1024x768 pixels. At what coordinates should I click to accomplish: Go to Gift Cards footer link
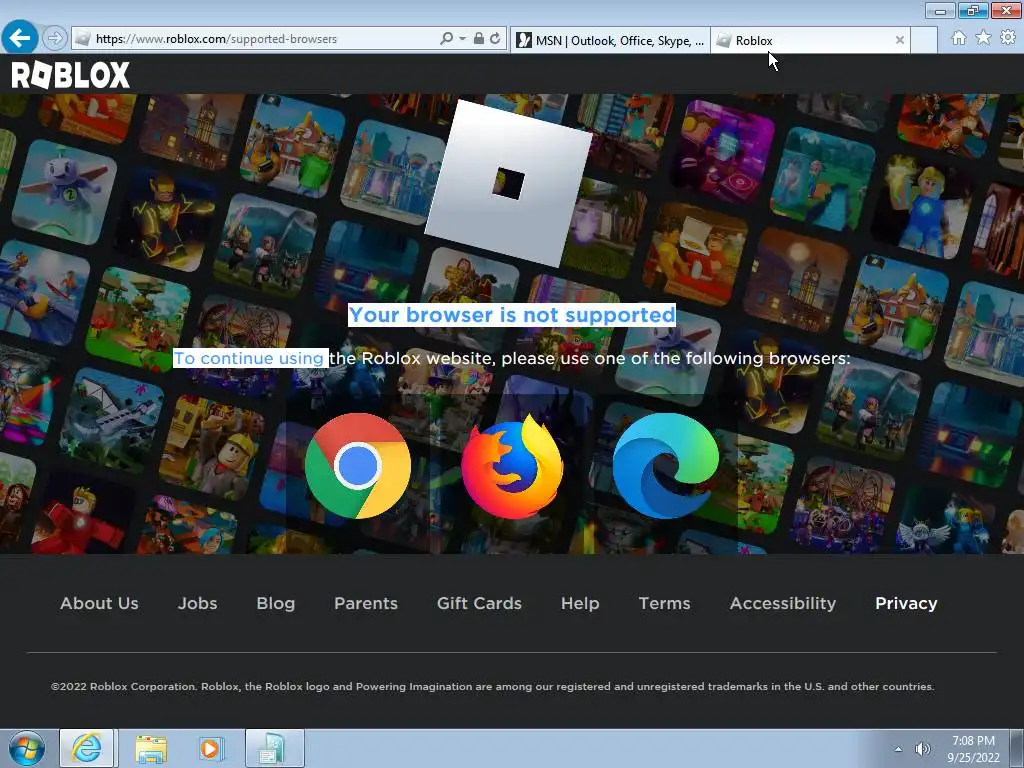coord(479,603)
